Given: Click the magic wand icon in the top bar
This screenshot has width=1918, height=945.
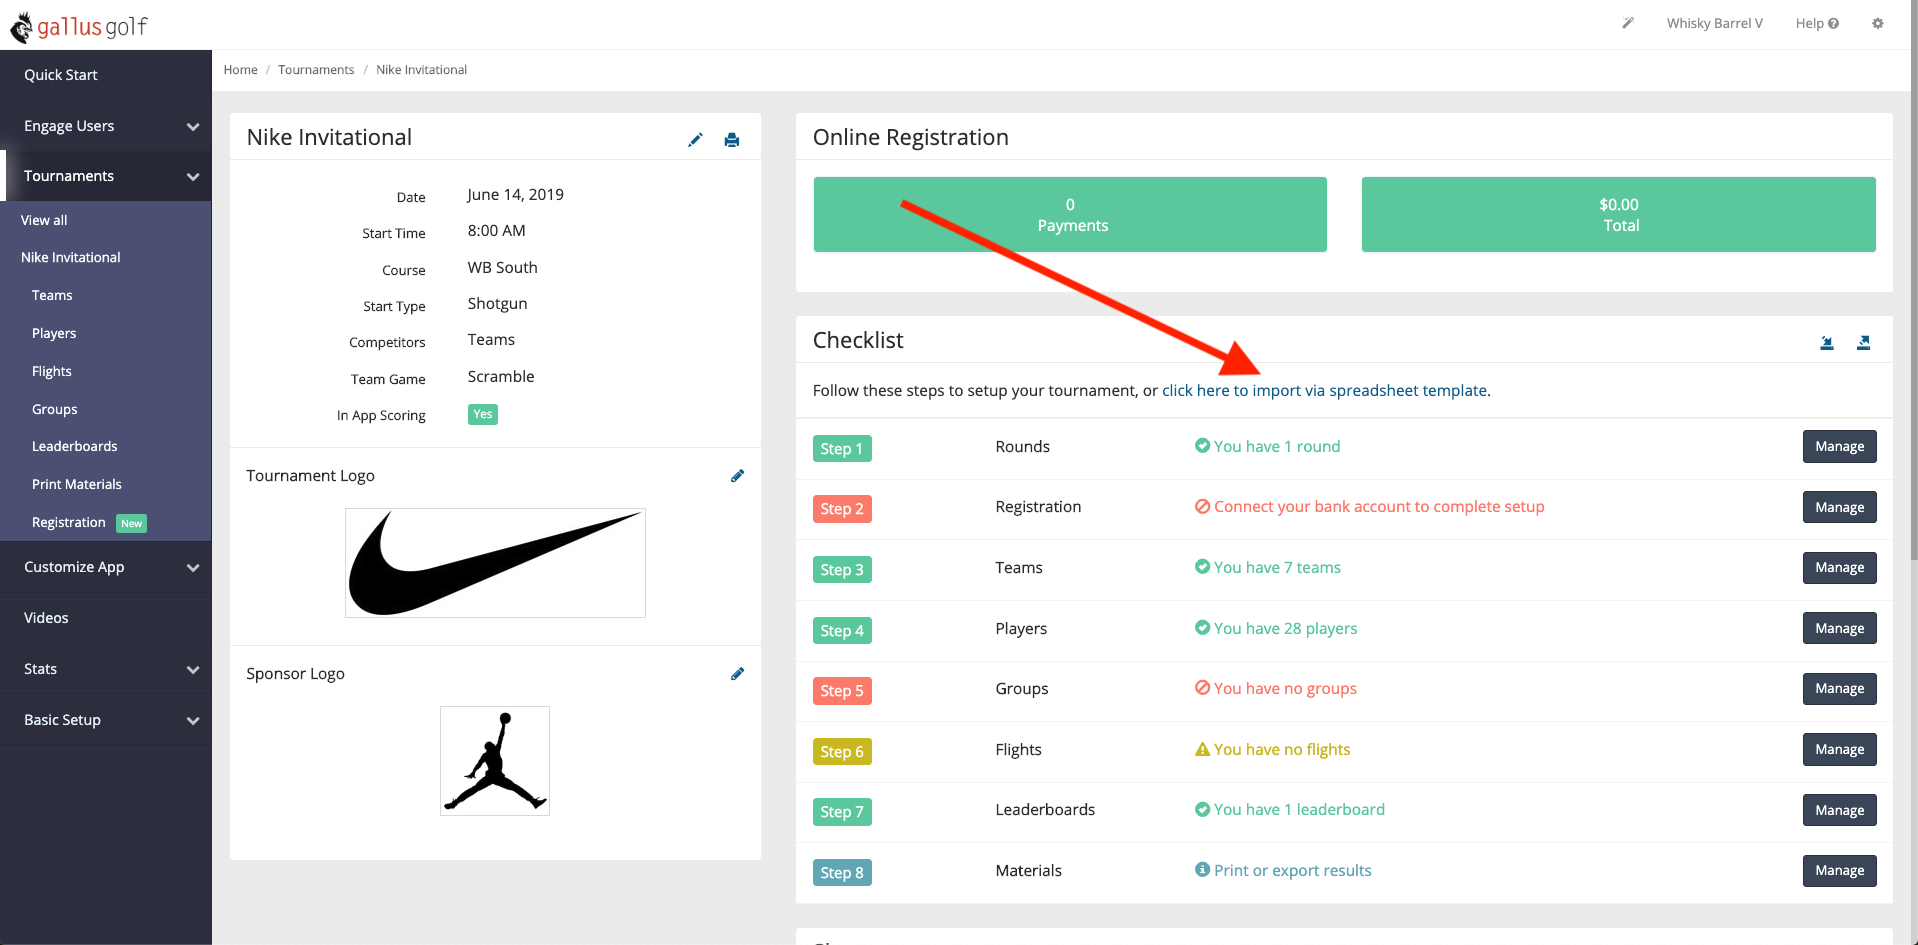Looking at the screenshot, I should coord(1626,22).
